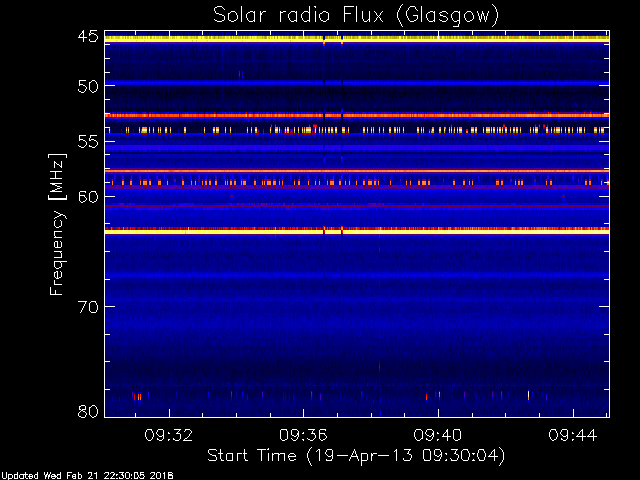Click the y-axis label 'Frequency [MHz]'
This screenshot has height=480, width=640.
click(58, 224)
